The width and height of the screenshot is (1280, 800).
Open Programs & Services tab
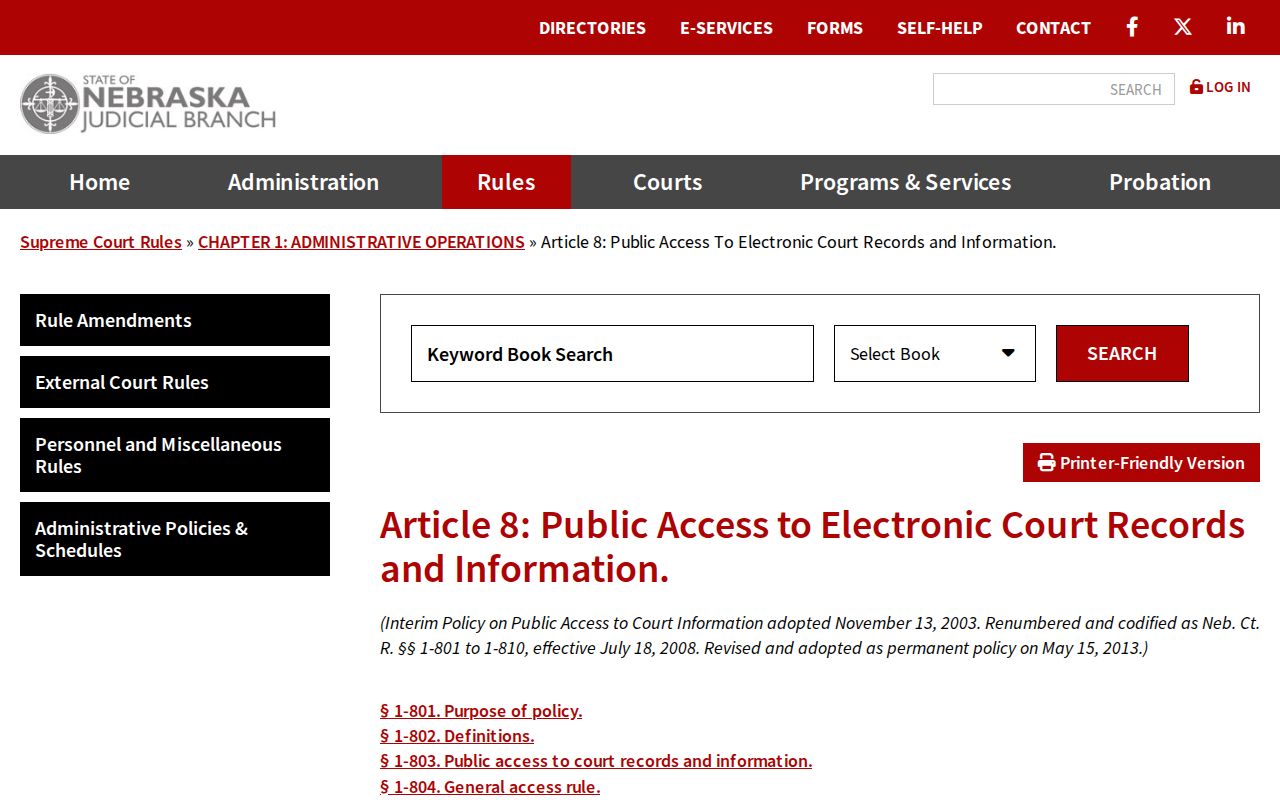(905, 182)
